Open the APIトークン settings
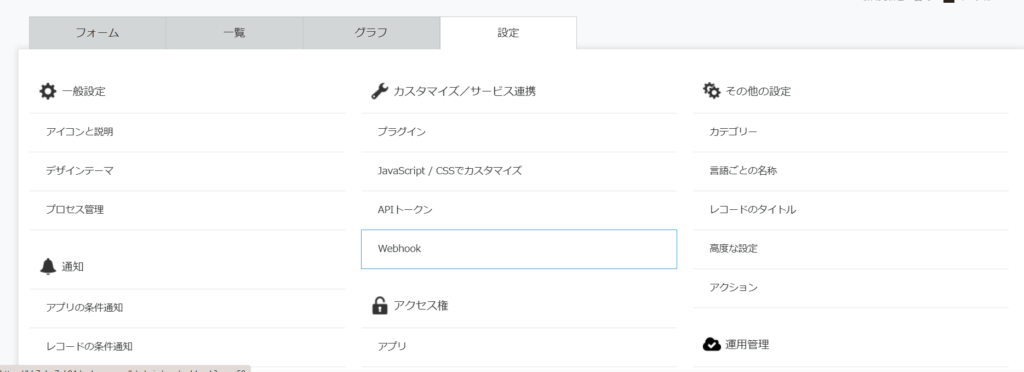Image resolution: width=1024 pixels, height=372 pixels. pyautogui.click(x=519, y=210)
